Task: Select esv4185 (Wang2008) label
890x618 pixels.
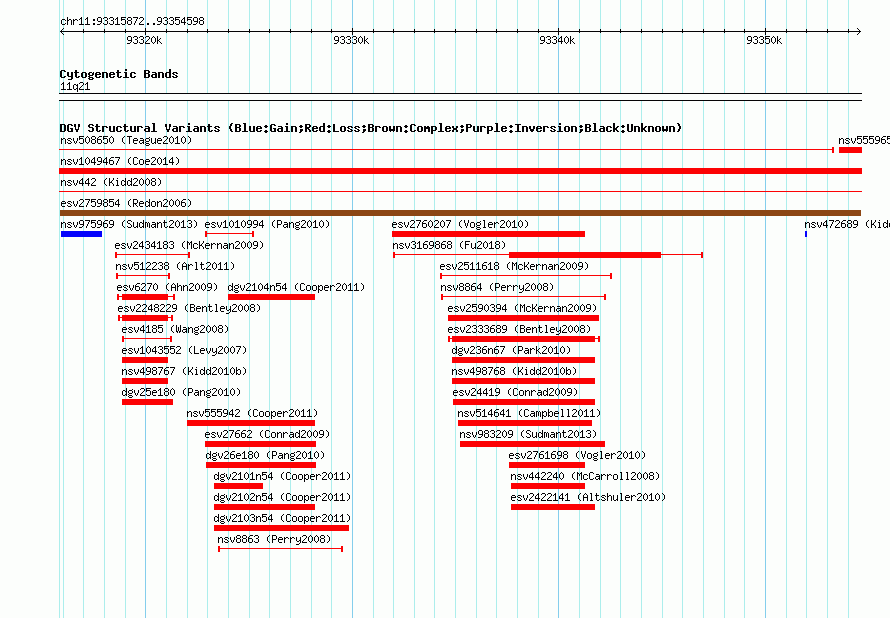Action: 175,329
